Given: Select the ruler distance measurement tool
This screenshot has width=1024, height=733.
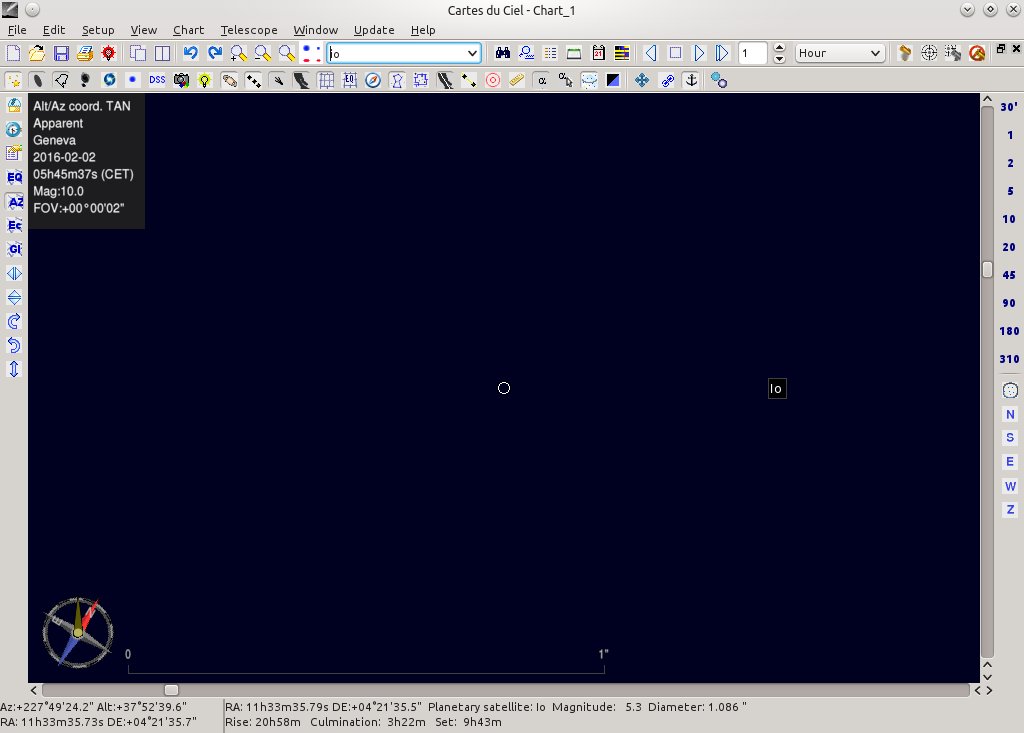Looking at the screenshot, I should (x=517, y=80).
